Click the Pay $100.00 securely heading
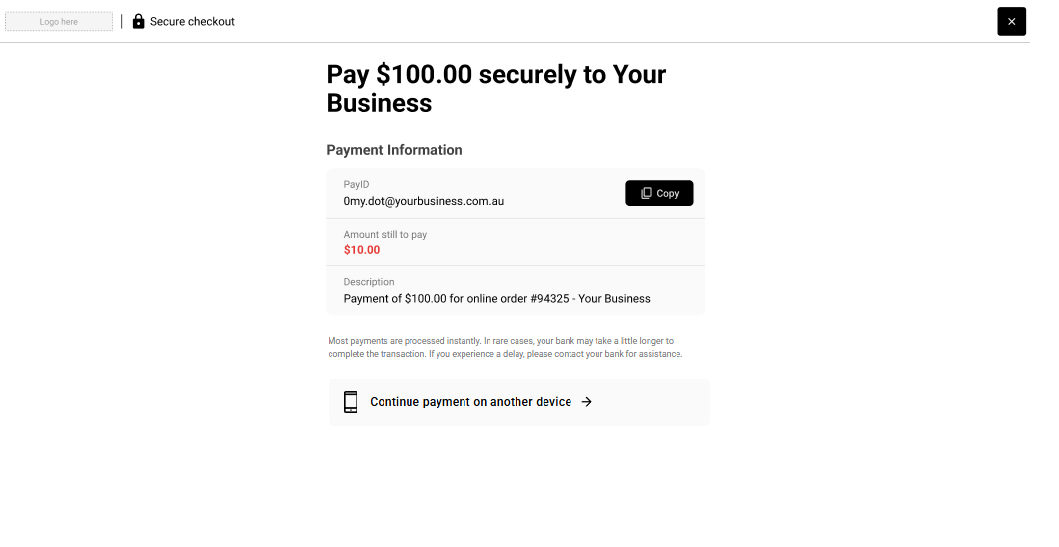 point(496,88)
